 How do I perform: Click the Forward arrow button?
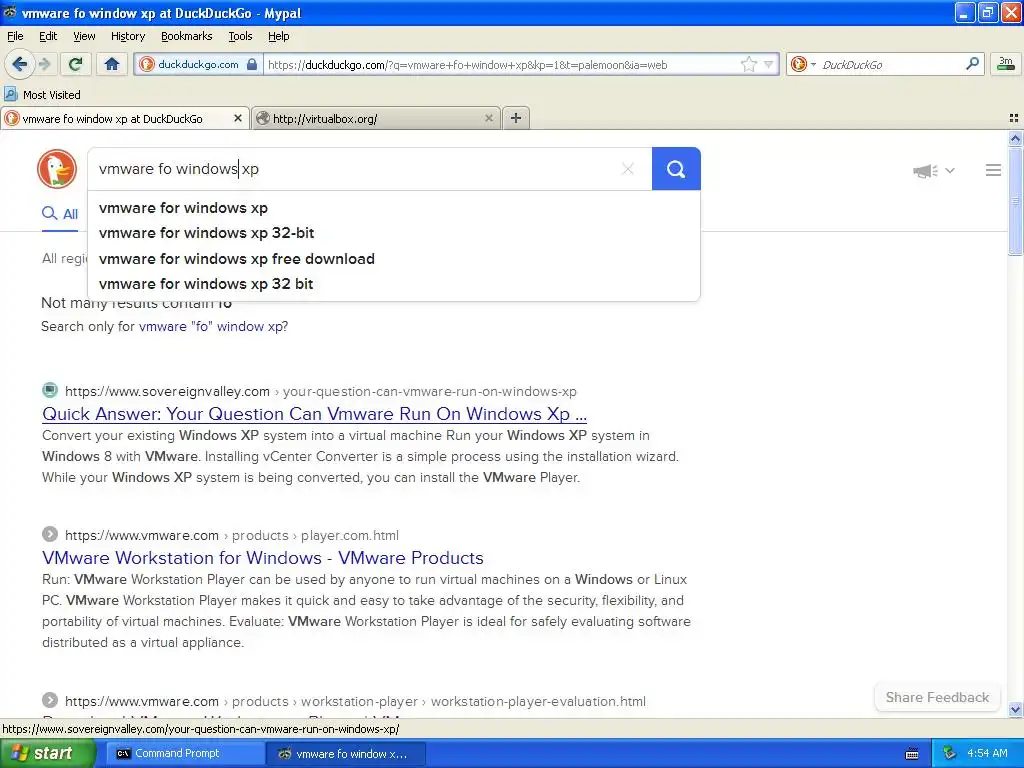(x=45, y=64)
